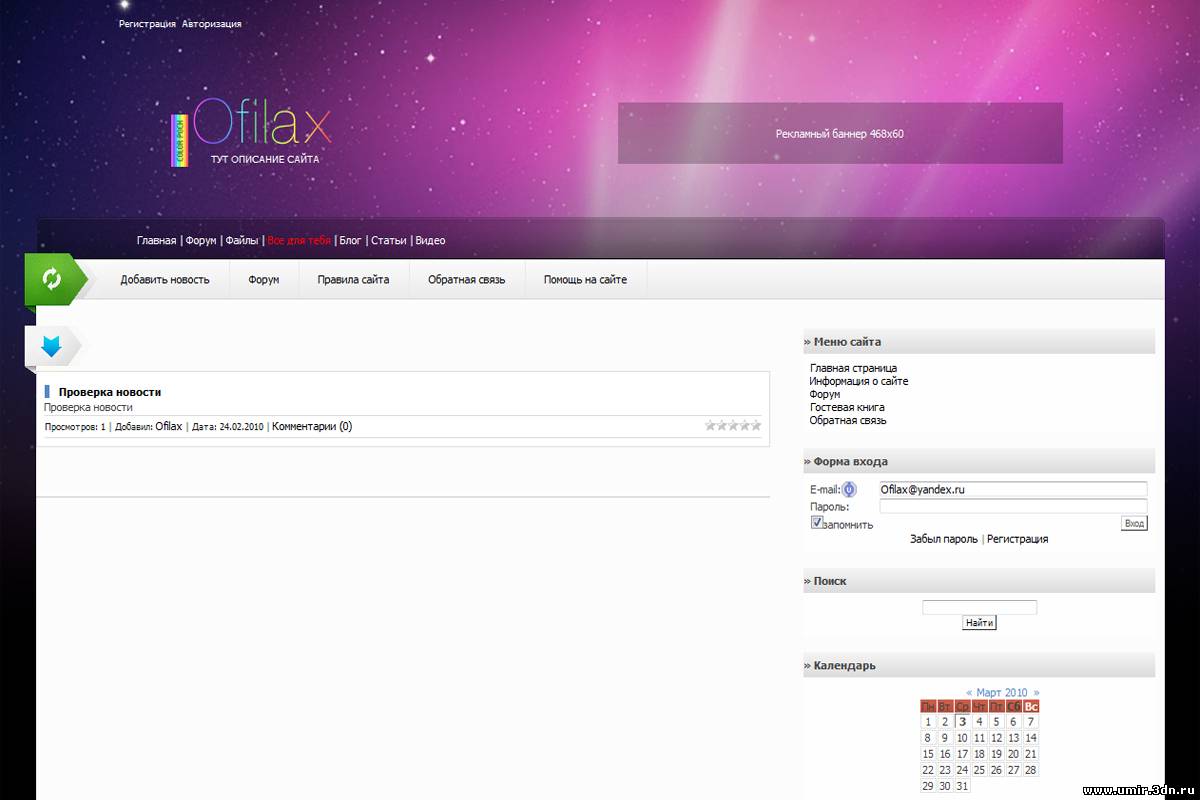Rate the news one star
This screenshot has height=800, width=1200.
pos(711,424)
